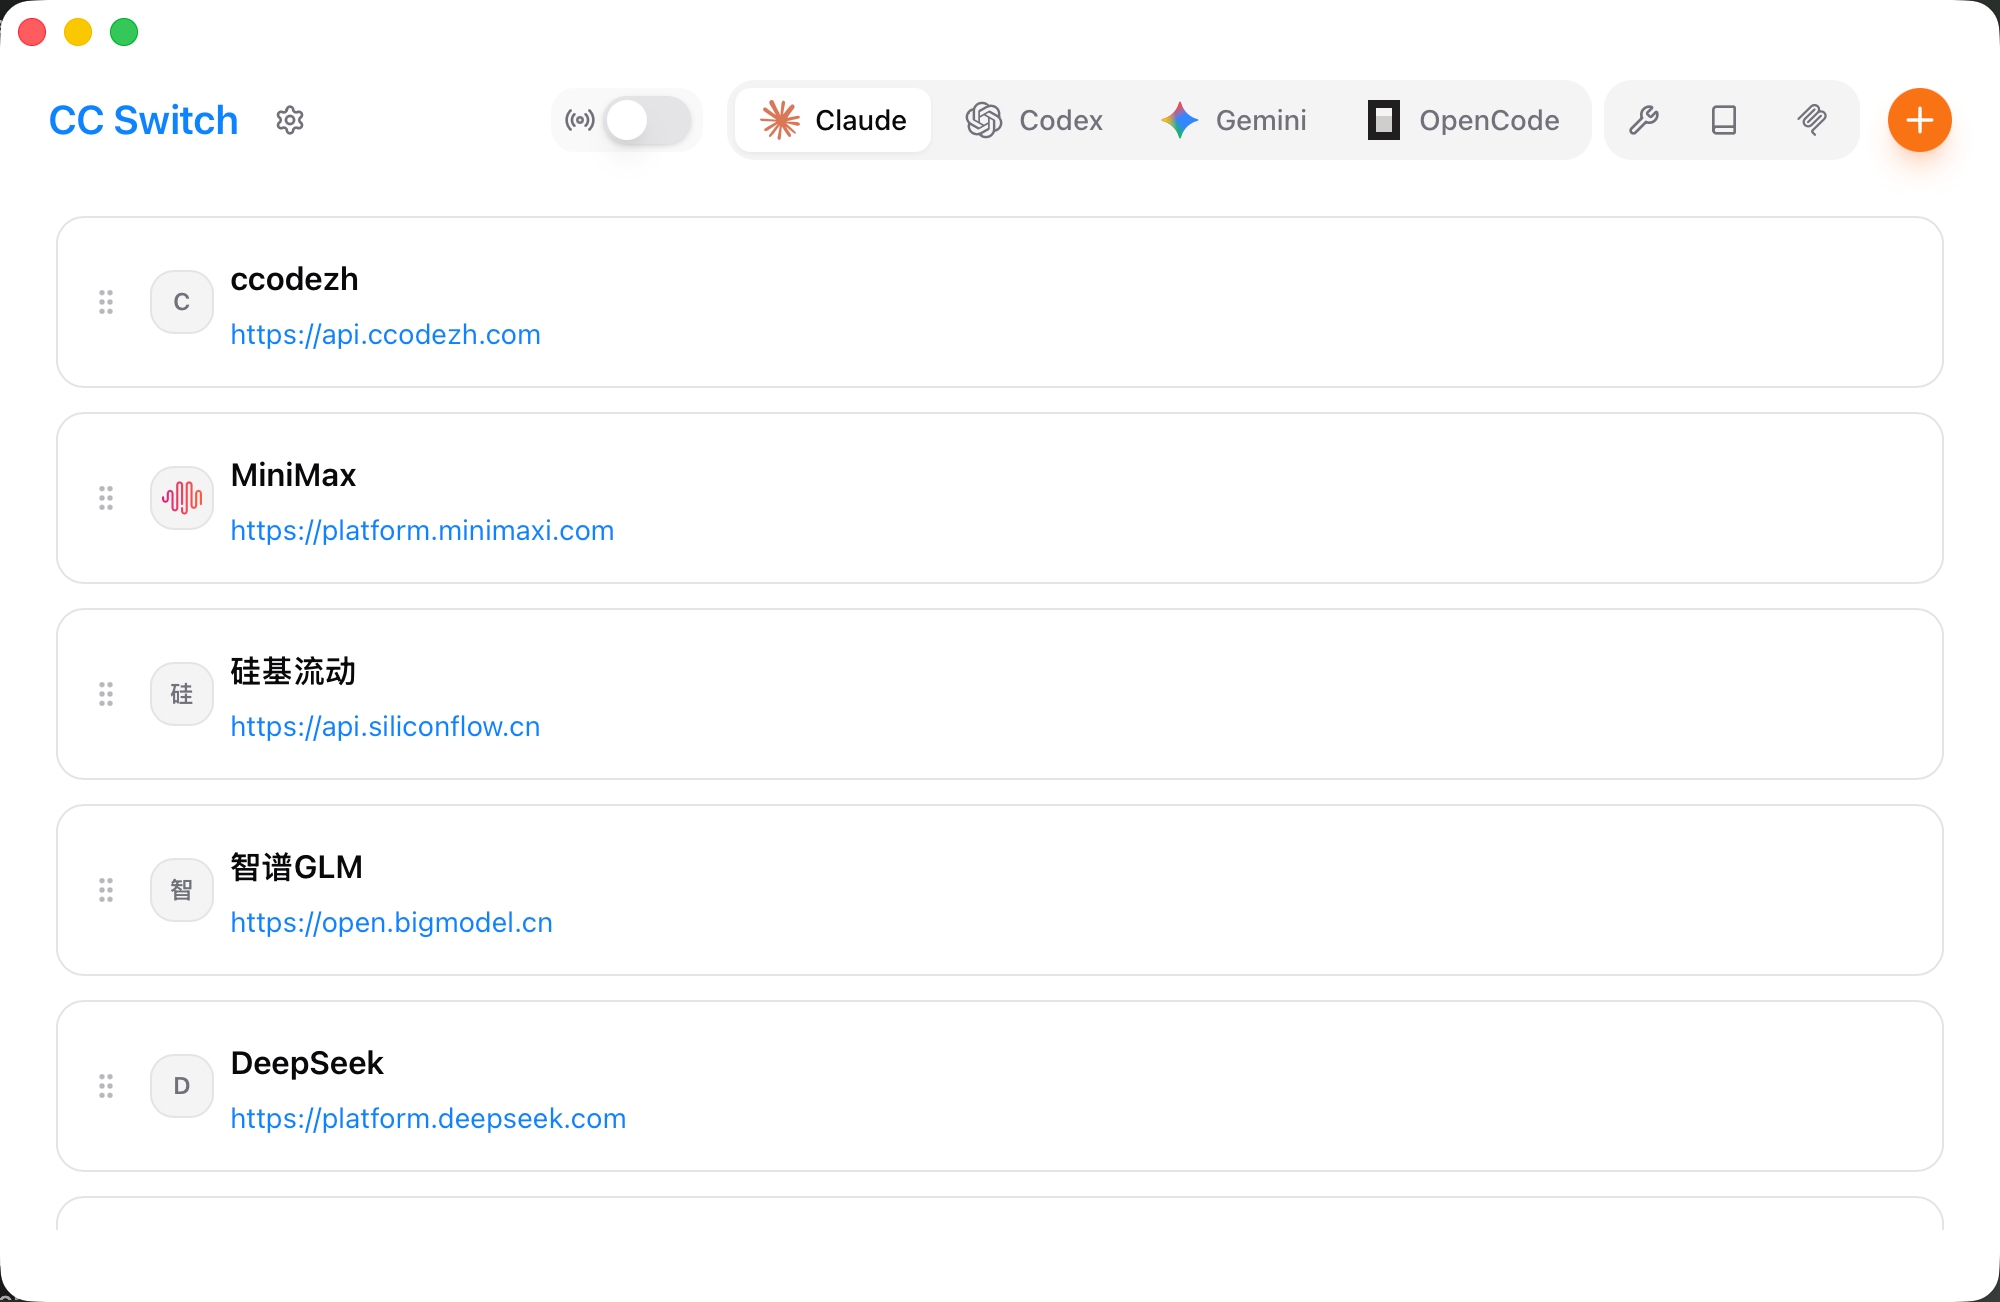The image size is (2000, 1302).
Task: Select the Gemini tab
Action: pyautogui.click(x=1234, y=120)
